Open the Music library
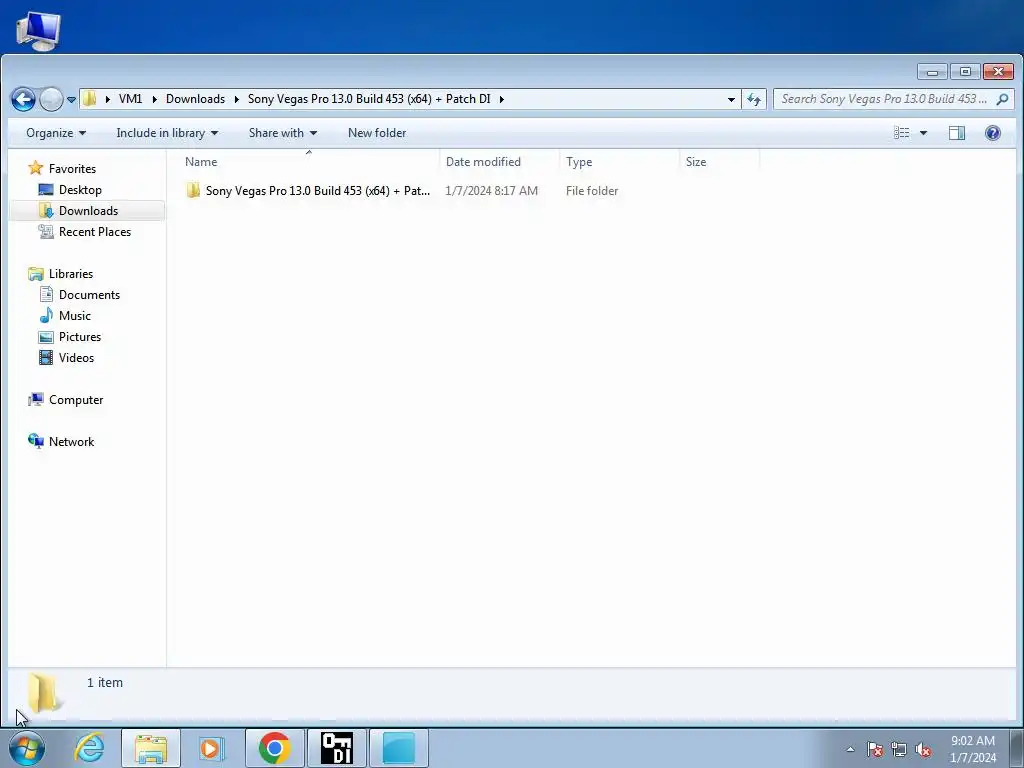 point(74,315)
